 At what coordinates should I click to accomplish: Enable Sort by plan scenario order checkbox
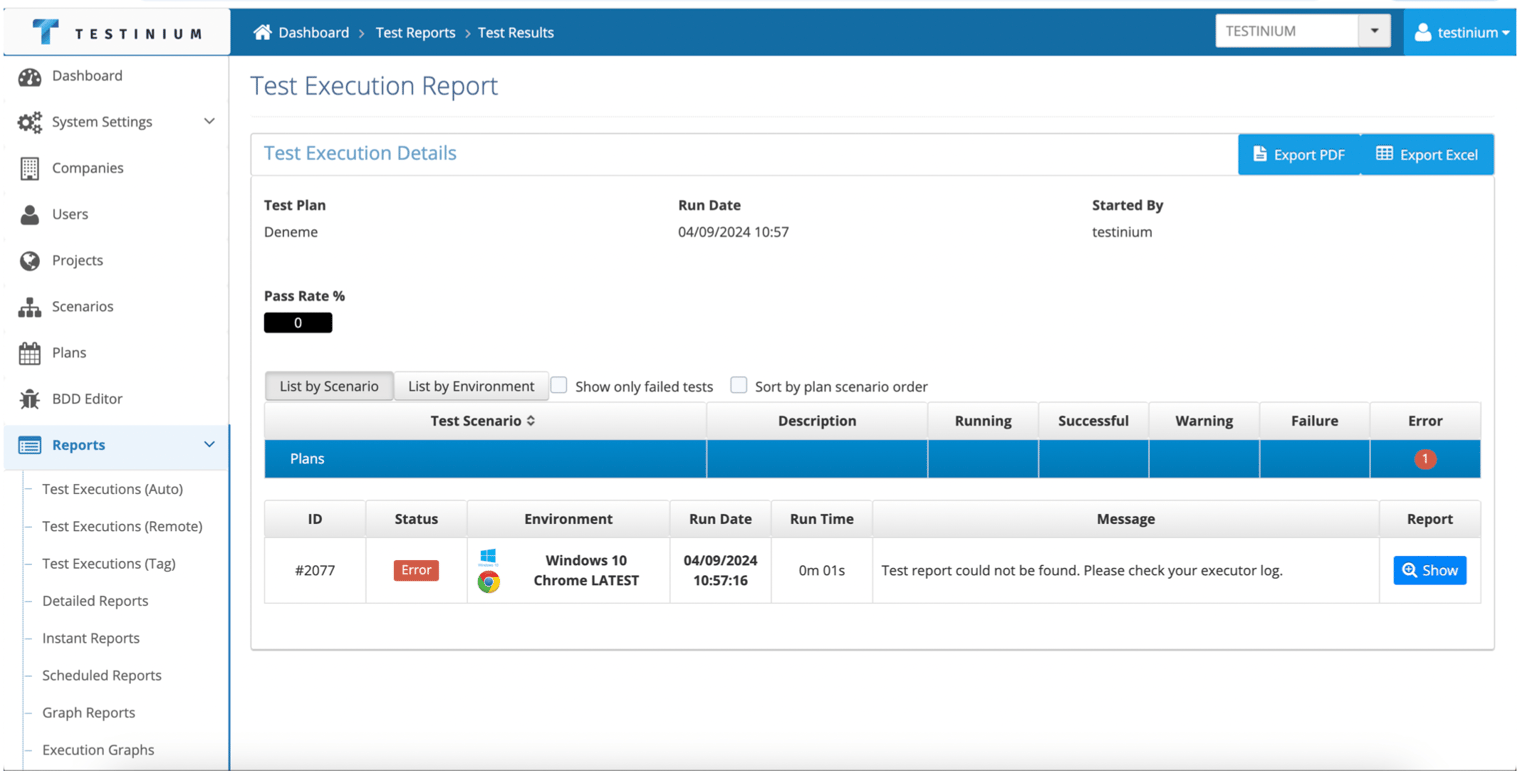coord(739,386)
